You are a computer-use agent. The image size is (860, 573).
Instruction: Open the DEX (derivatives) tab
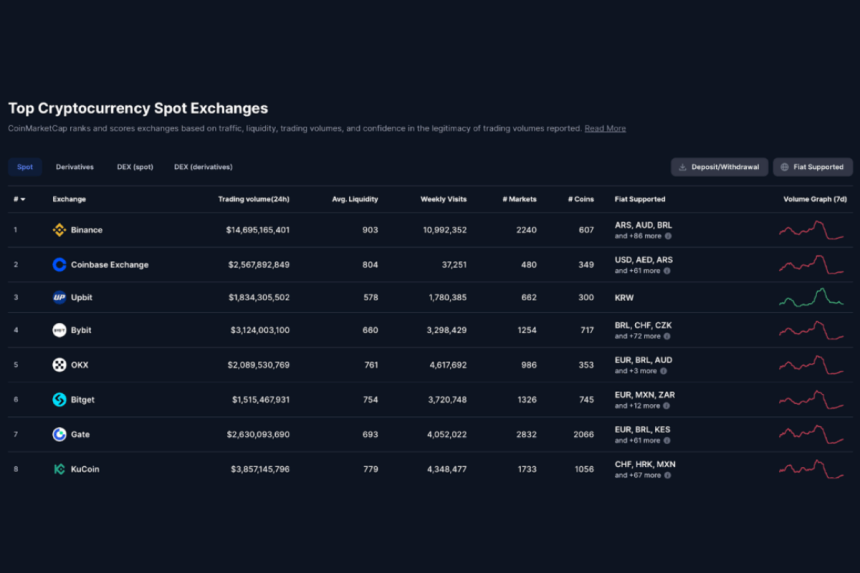(x=203, y=167)
